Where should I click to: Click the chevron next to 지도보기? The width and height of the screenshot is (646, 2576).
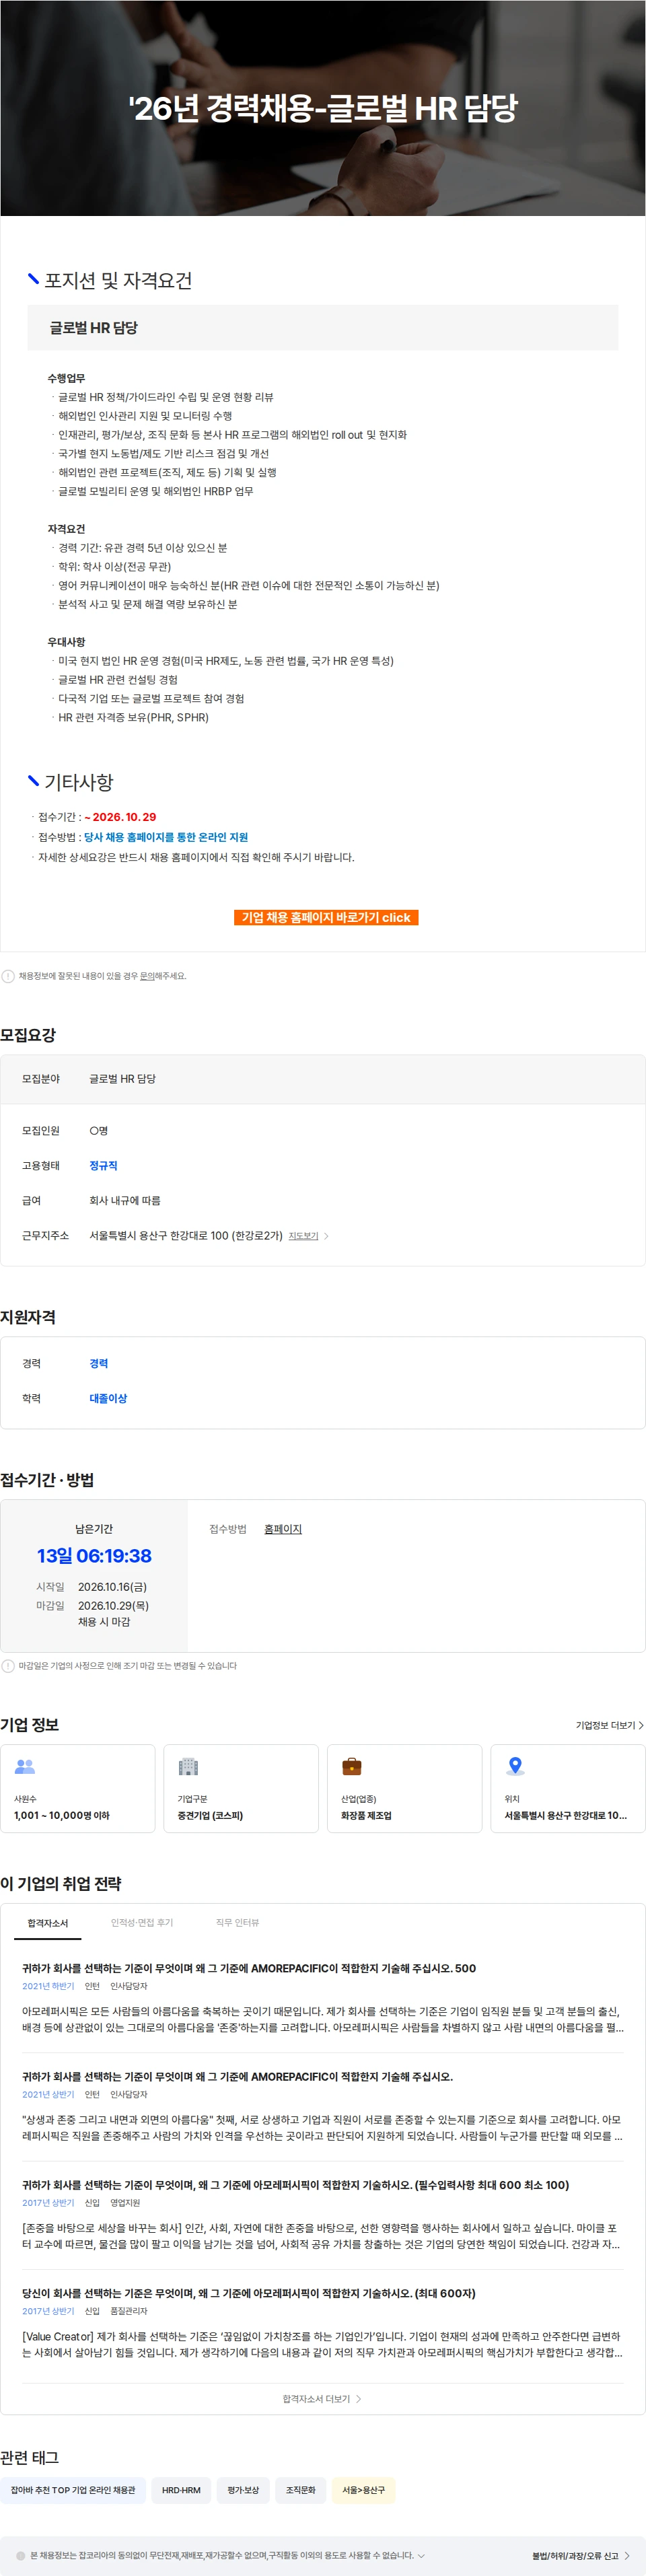pyautogui.click(x=326, y=1236)
